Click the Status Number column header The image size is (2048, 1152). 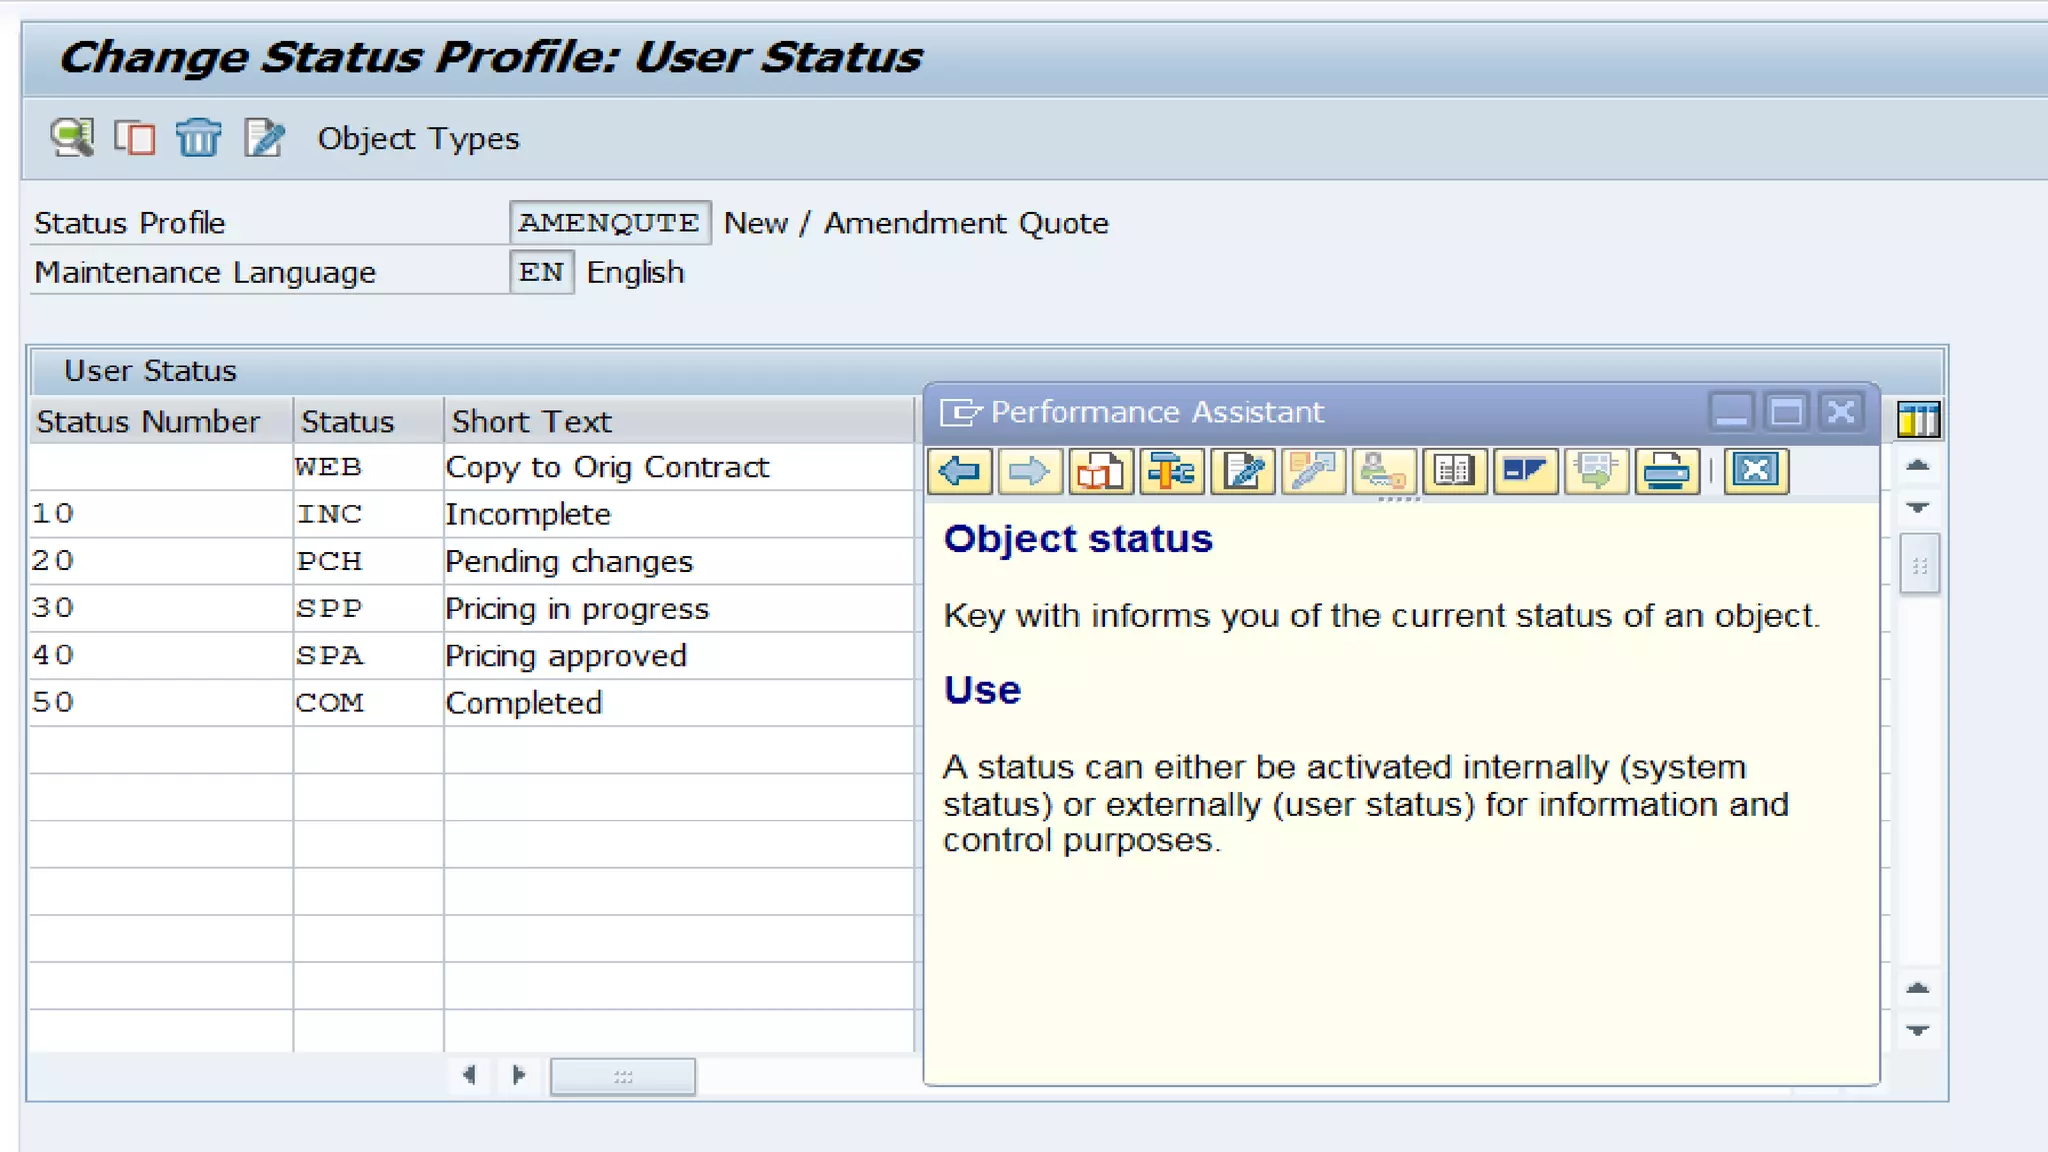click(x=148, y=422)
